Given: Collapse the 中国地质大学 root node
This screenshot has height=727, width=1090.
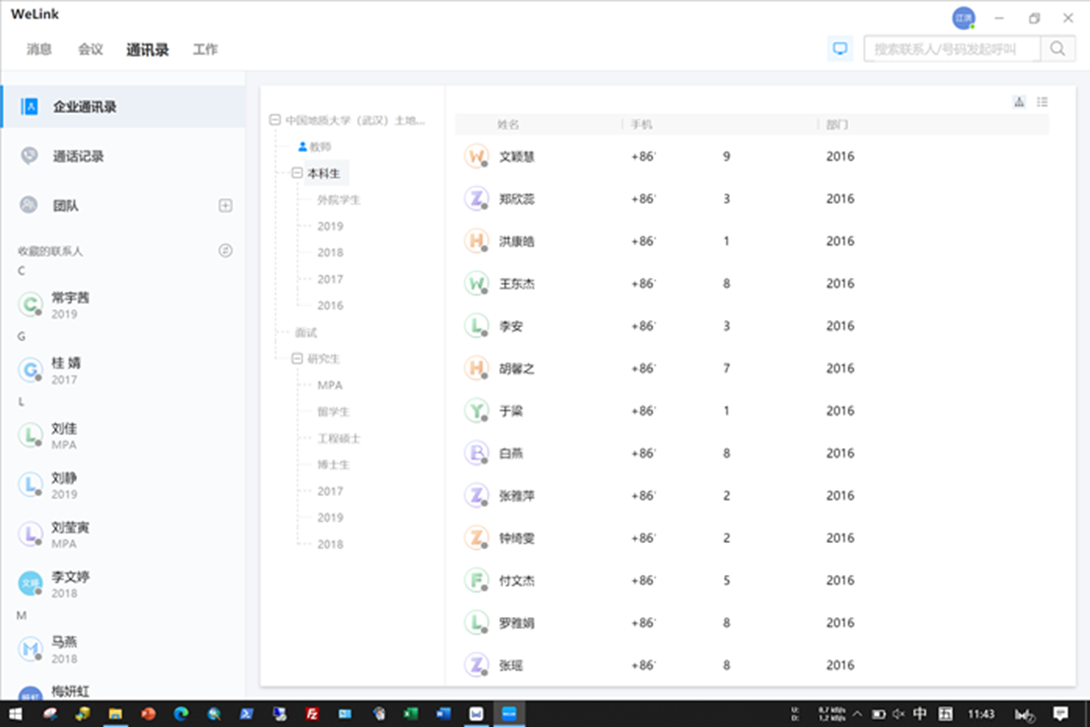Looking at the screenshot, I should pos(275,120).
